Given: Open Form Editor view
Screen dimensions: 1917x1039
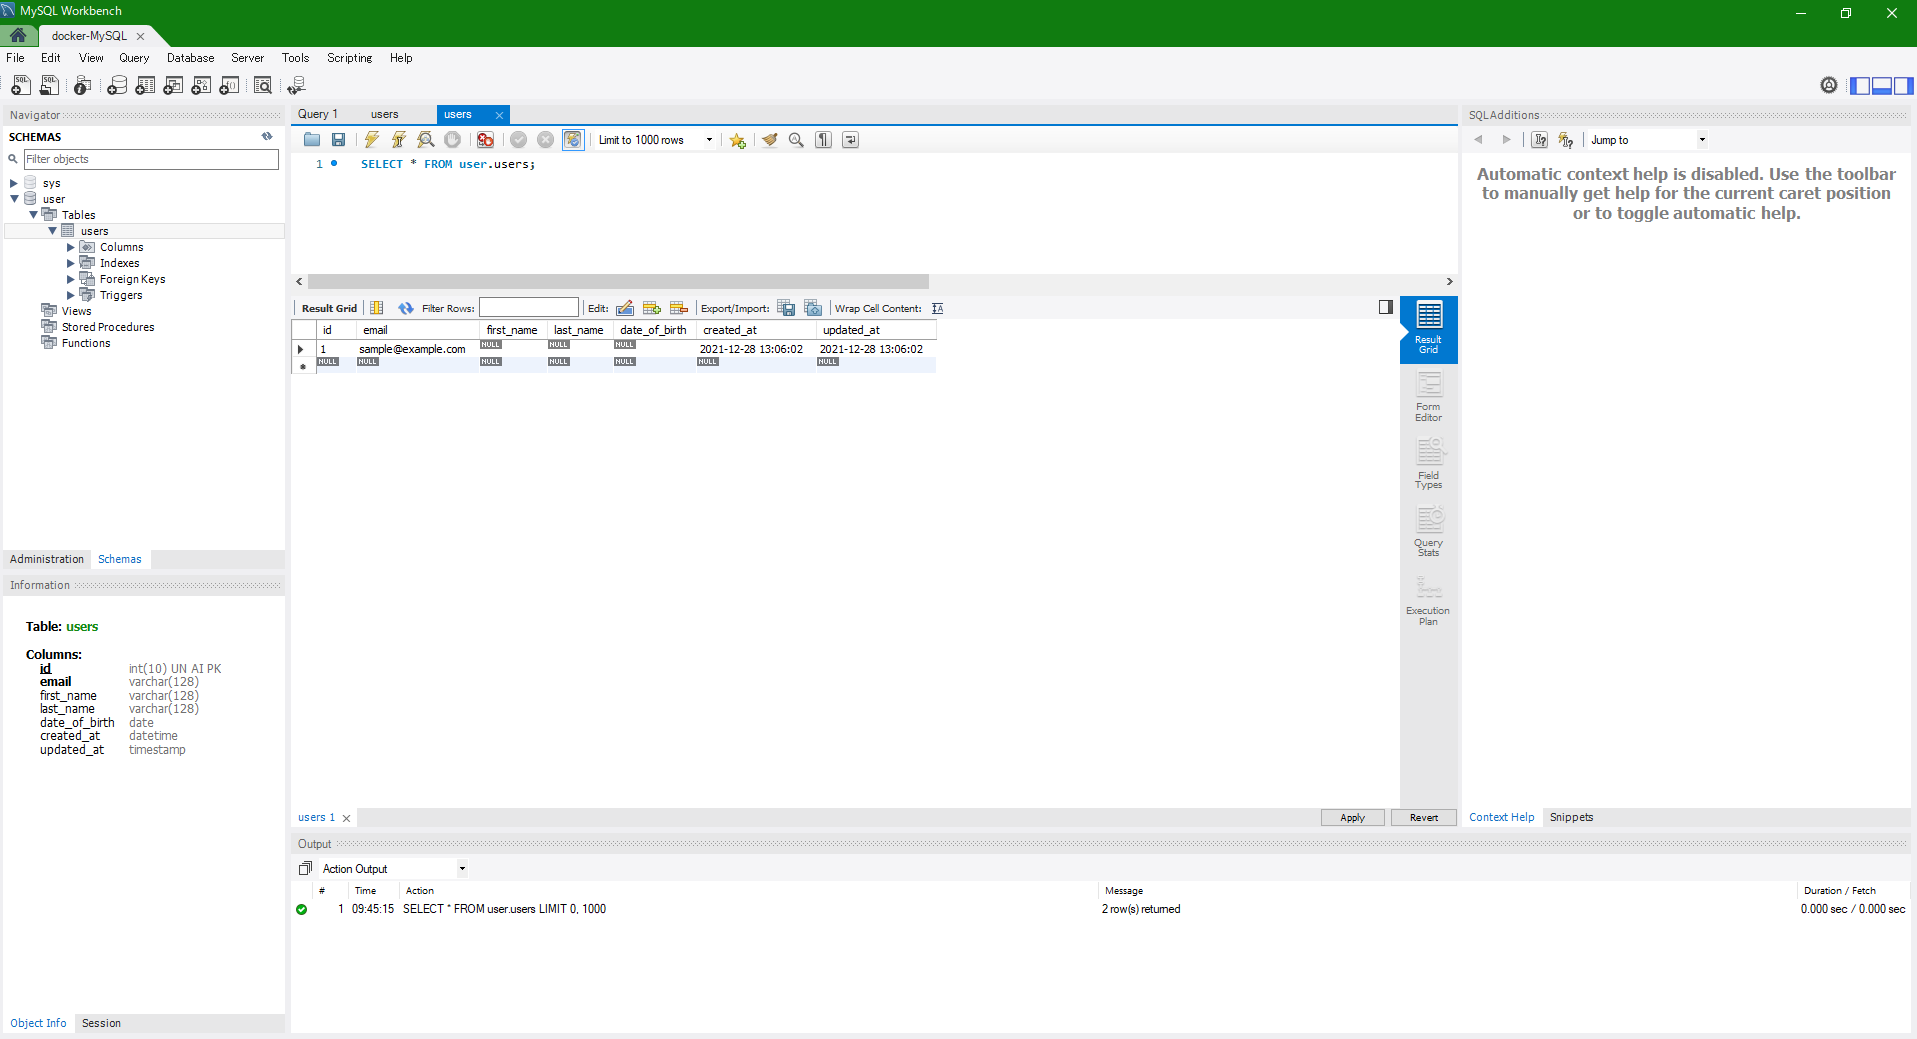Looking at the screenshot, I should coord(1428,397).
